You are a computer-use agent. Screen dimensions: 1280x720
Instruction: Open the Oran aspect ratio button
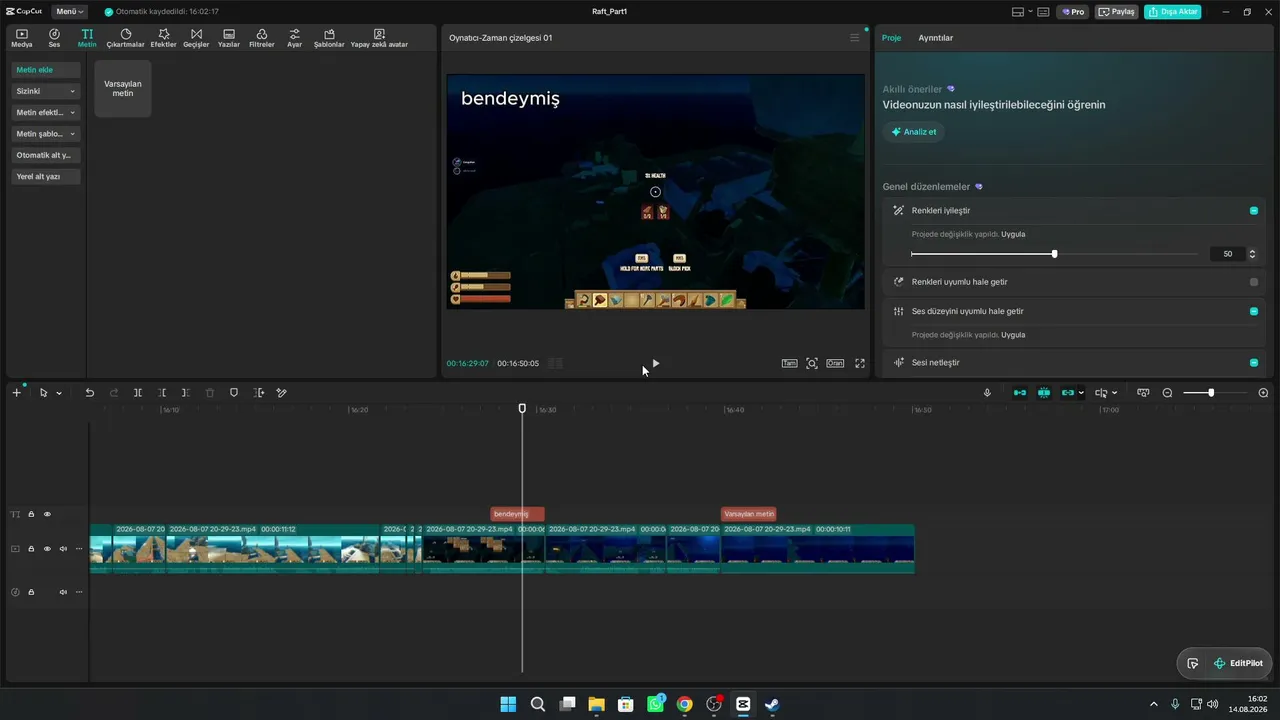click(835, 363)
